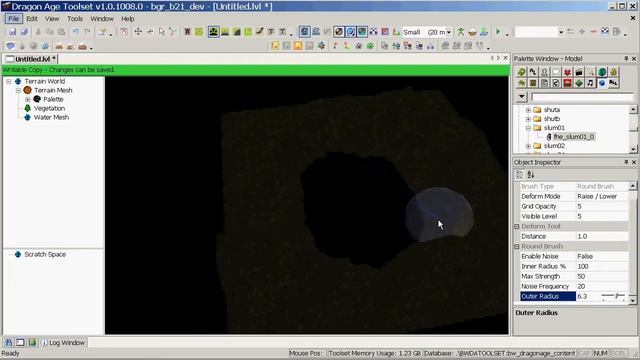Image resolution: width=640 pixels, height=360 pixels.
Task: Open the Help menu
Action: tap(128, 19)
